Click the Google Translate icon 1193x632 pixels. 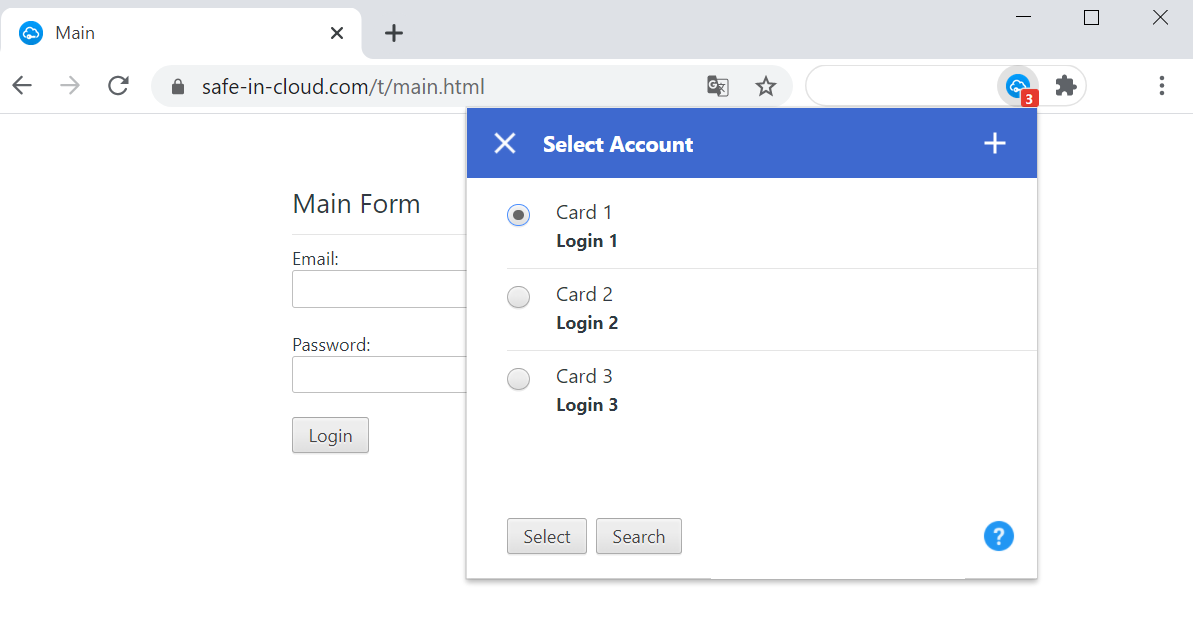point(717,87)
